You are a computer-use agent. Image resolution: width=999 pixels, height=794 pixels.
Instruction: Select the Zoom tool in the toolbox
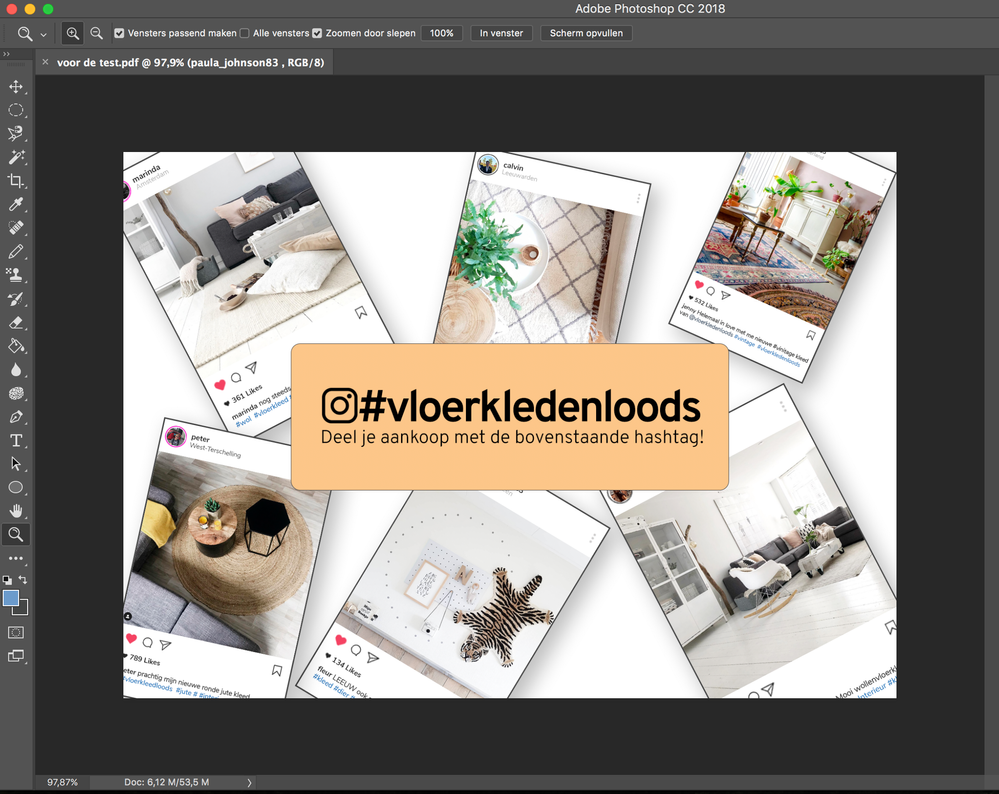[16, 535]
